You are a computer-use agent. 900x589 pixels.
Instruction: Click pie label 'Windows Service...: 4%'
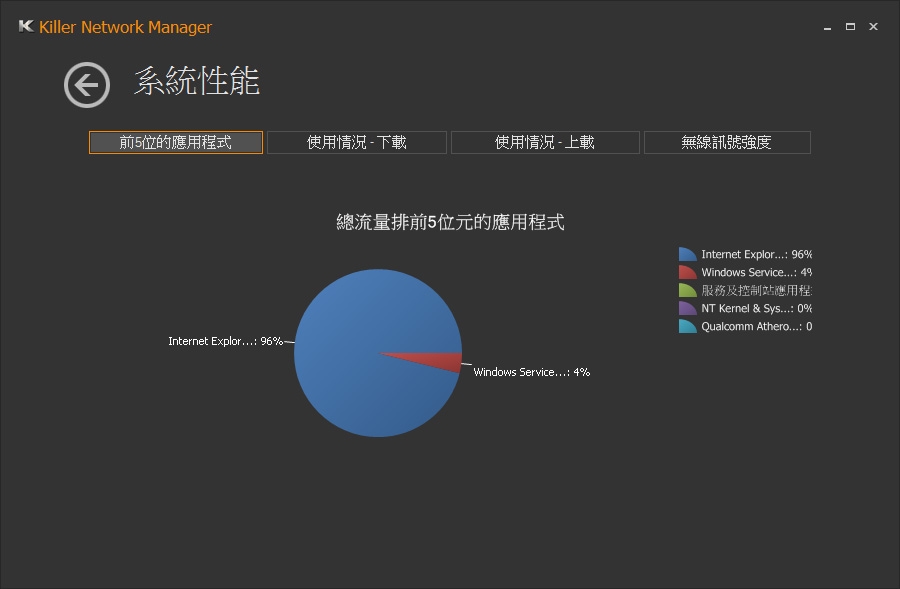[532, 372]
